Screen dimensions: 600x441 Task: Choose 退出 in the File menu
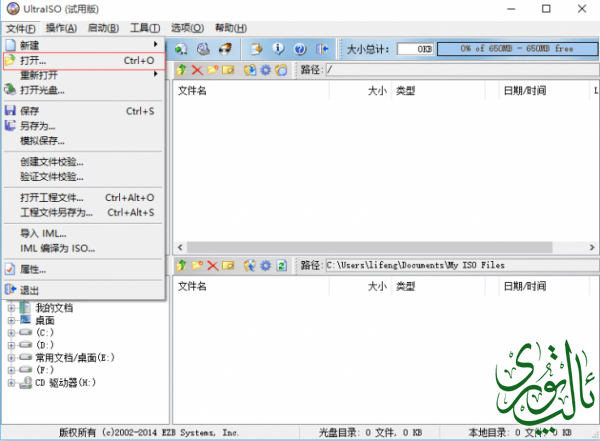84,290
